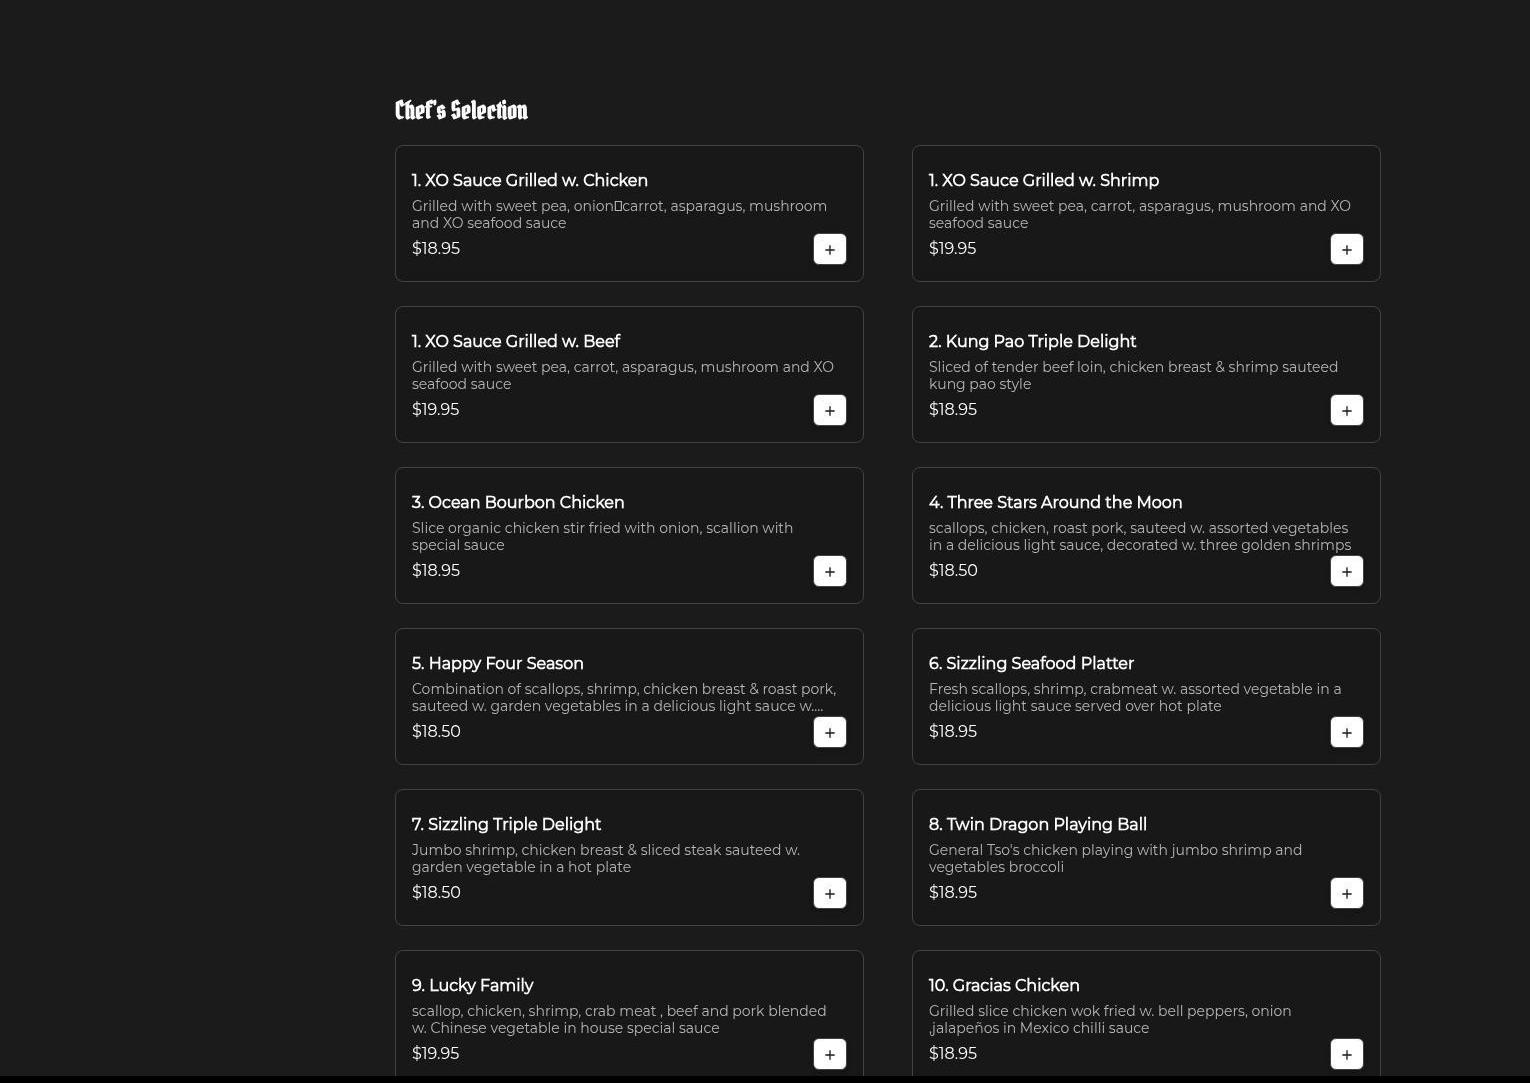The image size is (1530, 1083).
Task: Click the $18.50 price of Three Stars Around the Moon
Action: point(953,570)
